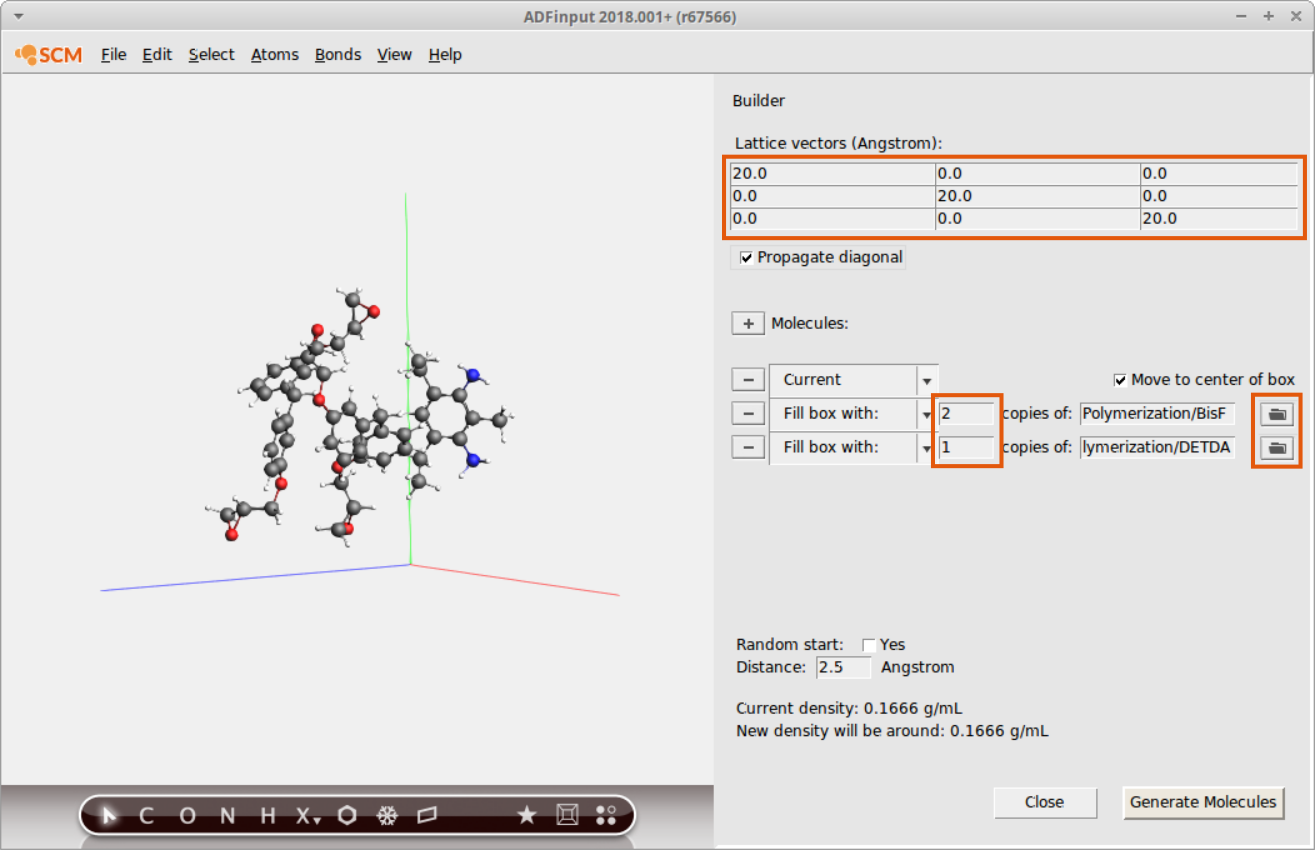Browse file for DETDA molecule
The height and width of the screenshot is (850, 1315).
(x=1277, y=447)
